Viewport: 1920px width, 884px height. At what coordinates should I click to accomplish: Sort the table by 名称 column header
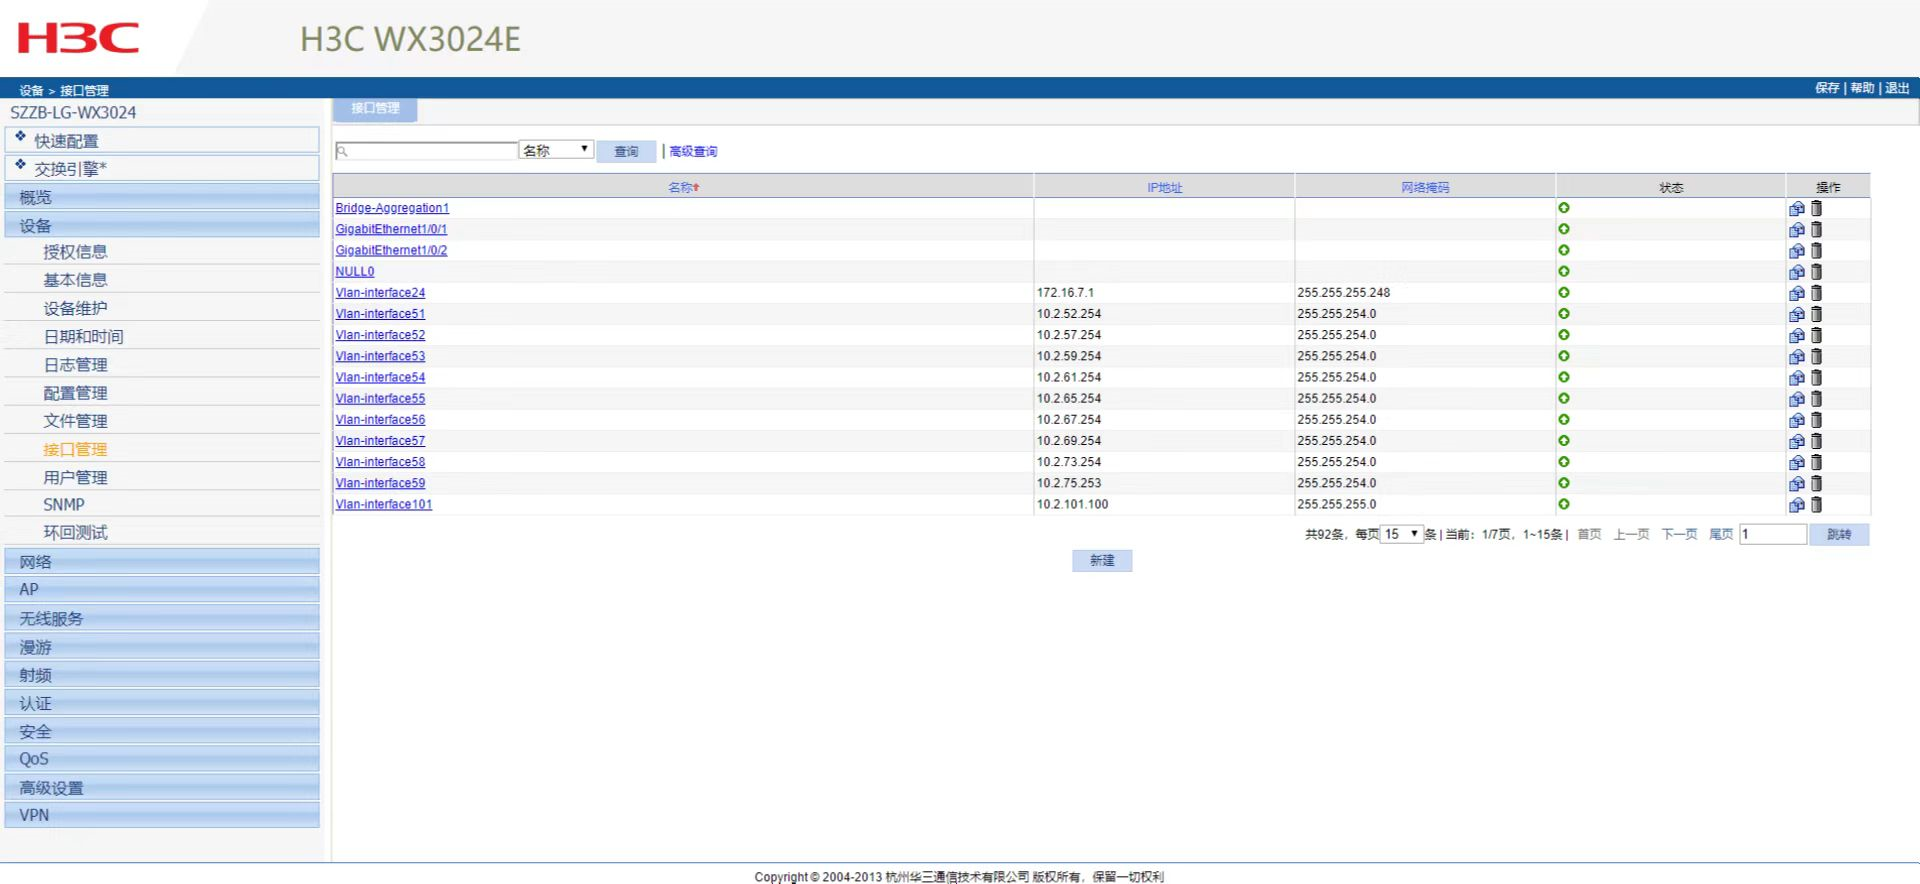683,187
